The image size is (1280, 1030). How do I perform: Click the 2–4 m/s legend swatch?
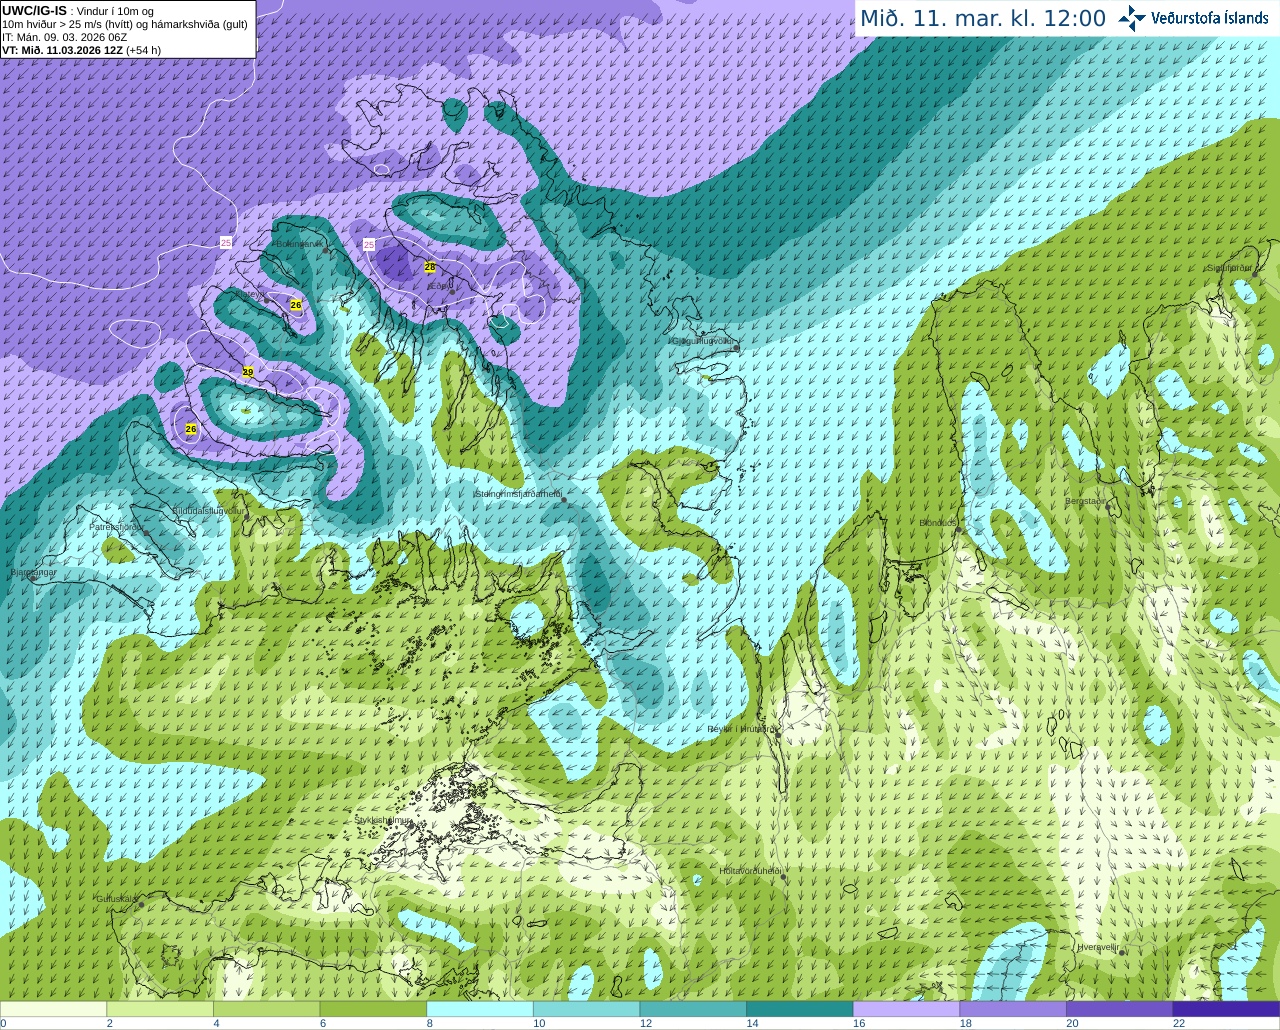pyautogui.click(x=160, y=1008)
